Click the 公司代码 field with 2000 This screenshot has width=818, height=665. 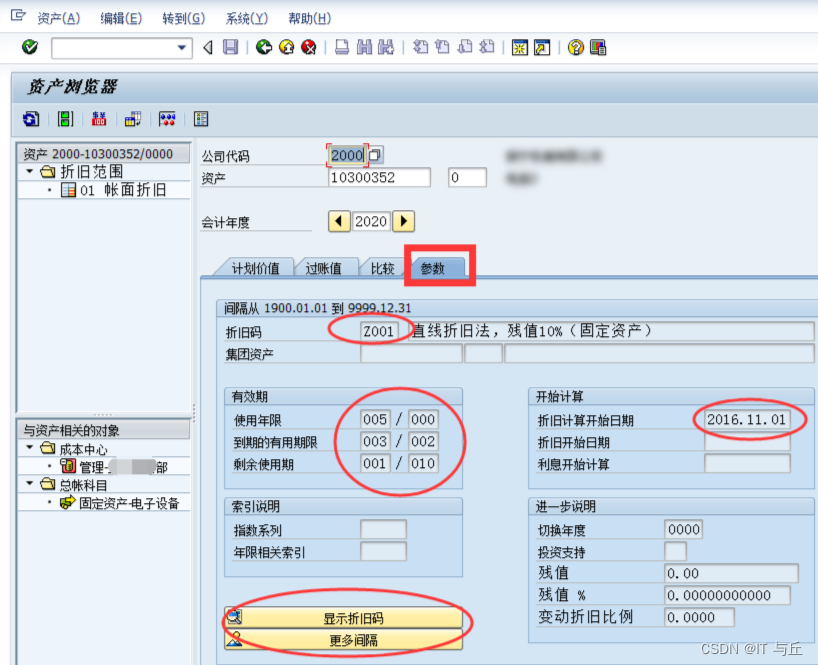tap(347, 155)
